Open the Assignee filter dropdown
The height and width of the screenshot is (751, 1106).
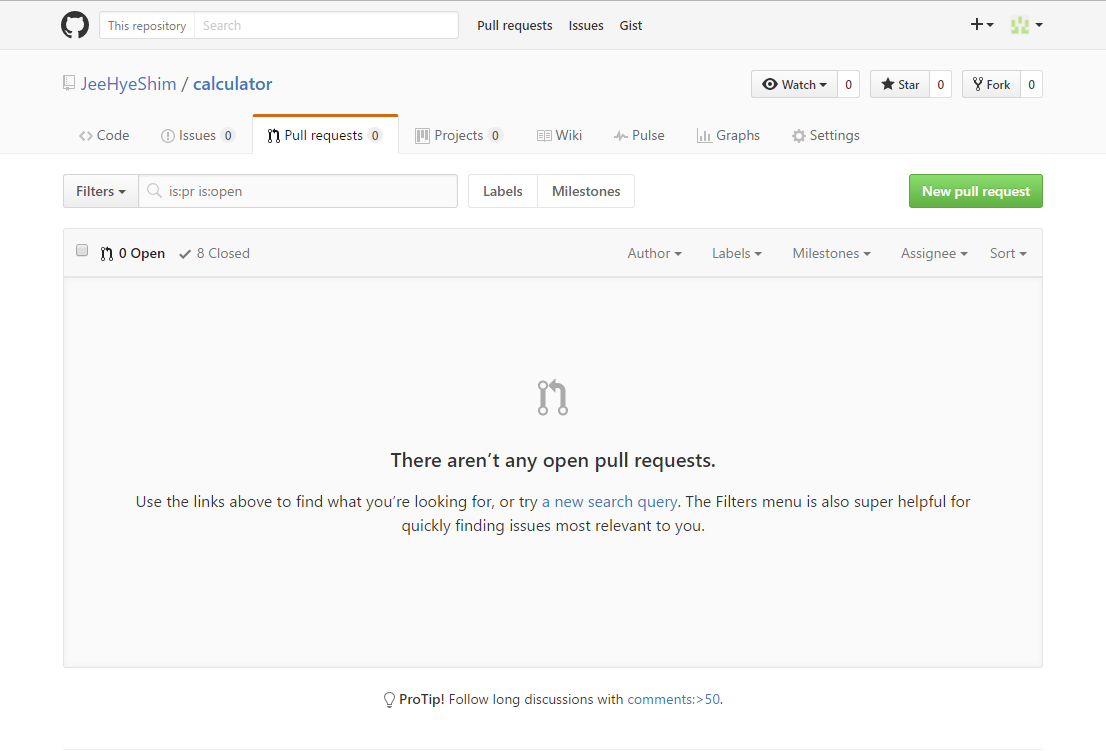coord(934,253)
